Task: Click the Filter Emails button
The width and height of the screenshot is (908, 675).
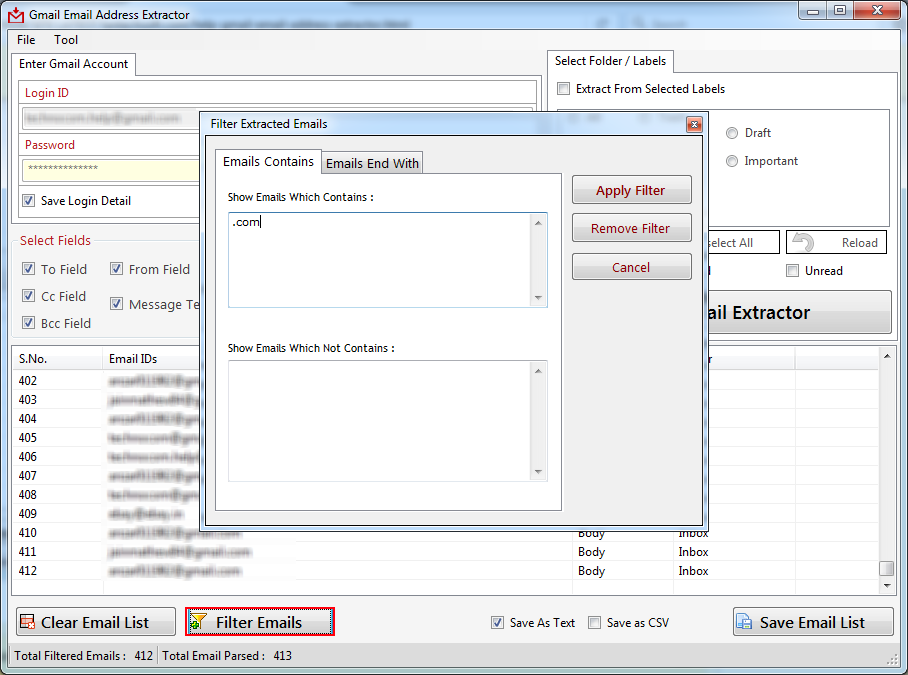Action: point(259,622)
